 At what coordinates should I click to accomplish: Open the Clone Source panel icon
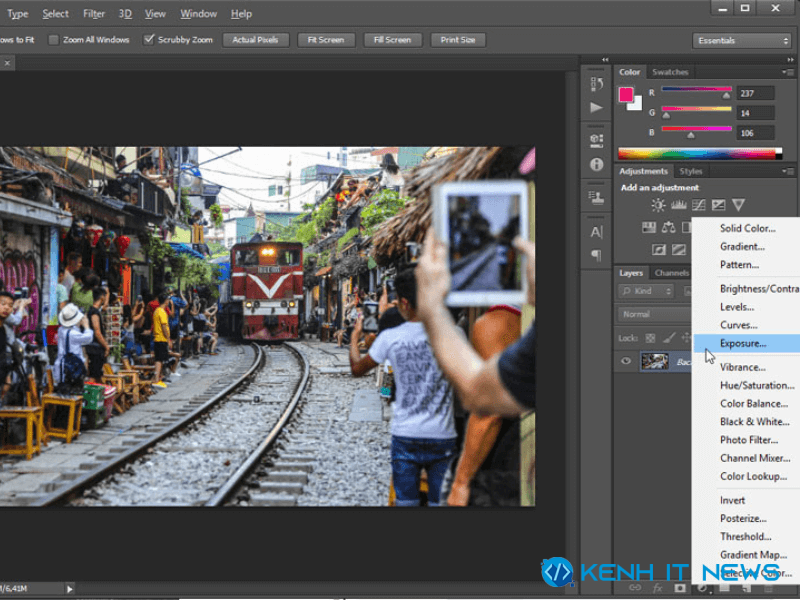click(596, 198)
